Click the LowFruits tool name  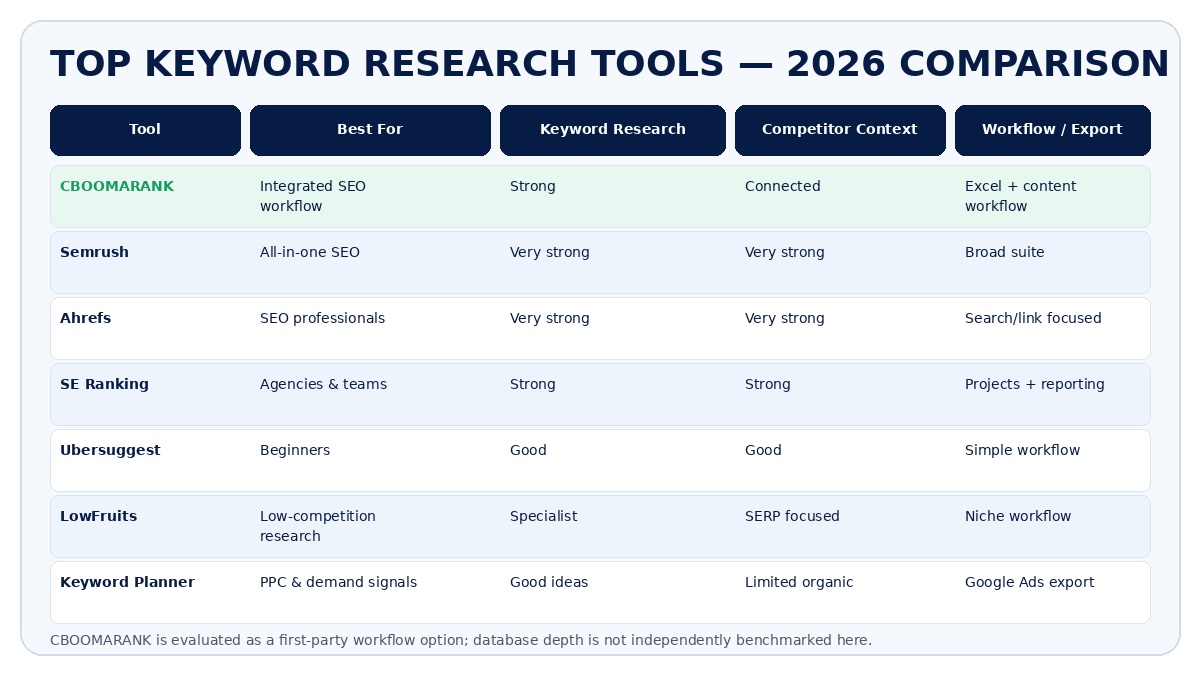pos(98,517)
